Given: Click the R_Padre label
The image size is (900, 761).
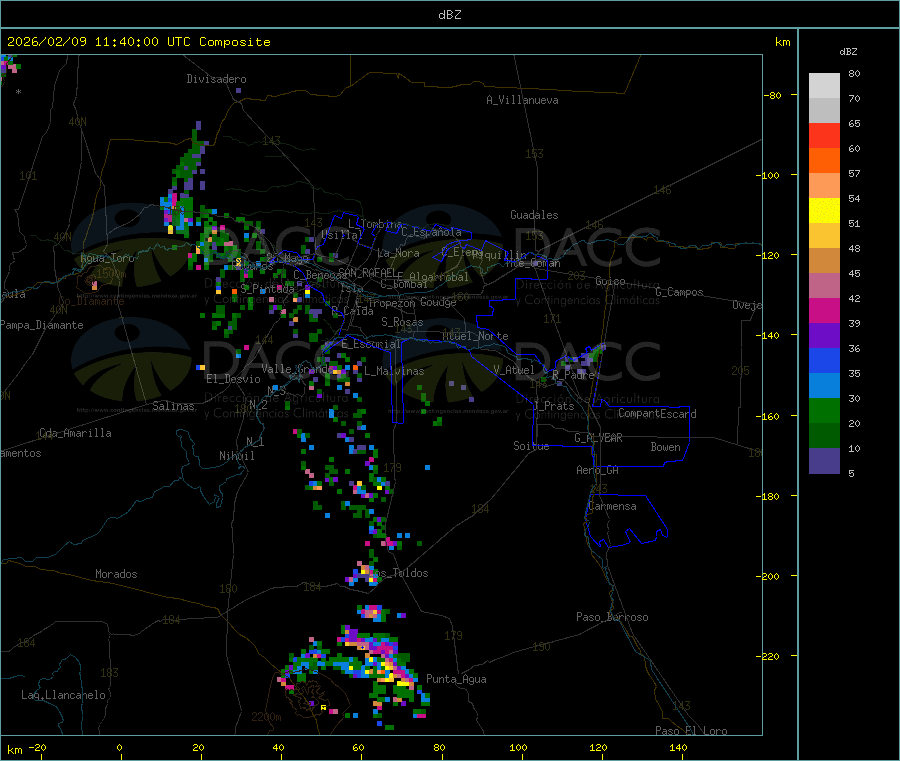Looking at the screenshot, I should (x=573, y=375).
